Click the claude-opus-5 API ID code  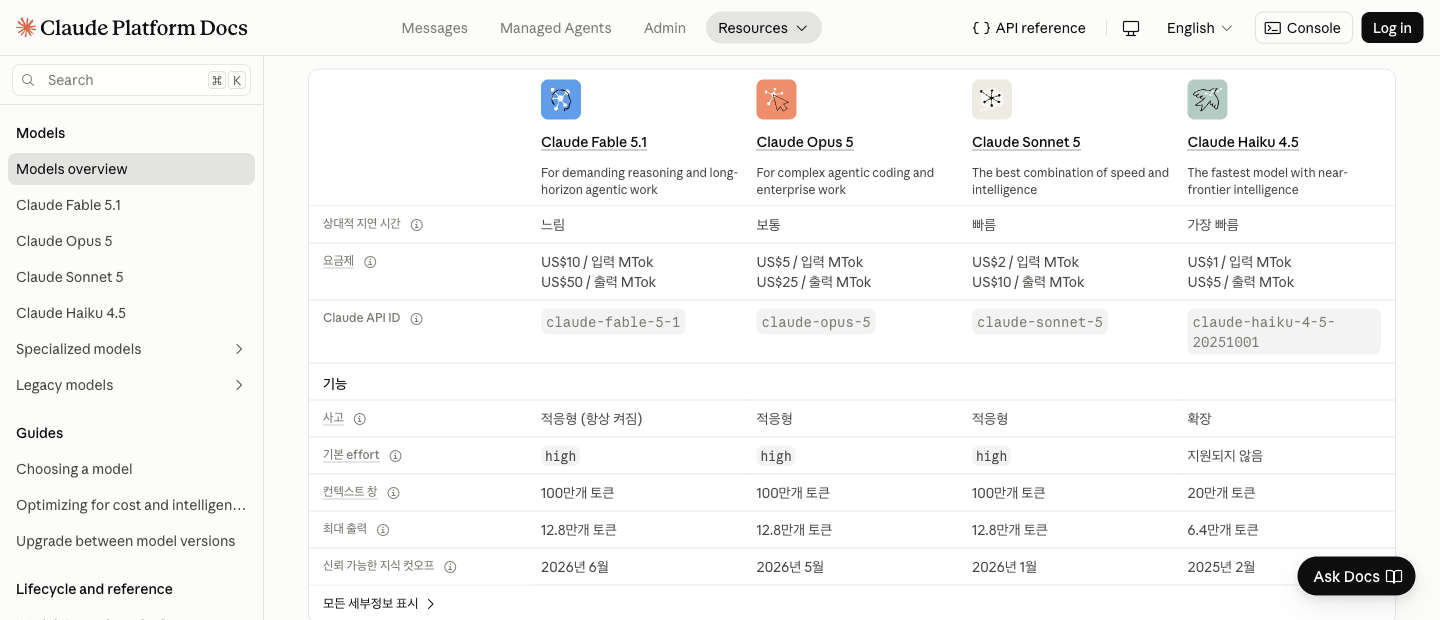point(816,322)
